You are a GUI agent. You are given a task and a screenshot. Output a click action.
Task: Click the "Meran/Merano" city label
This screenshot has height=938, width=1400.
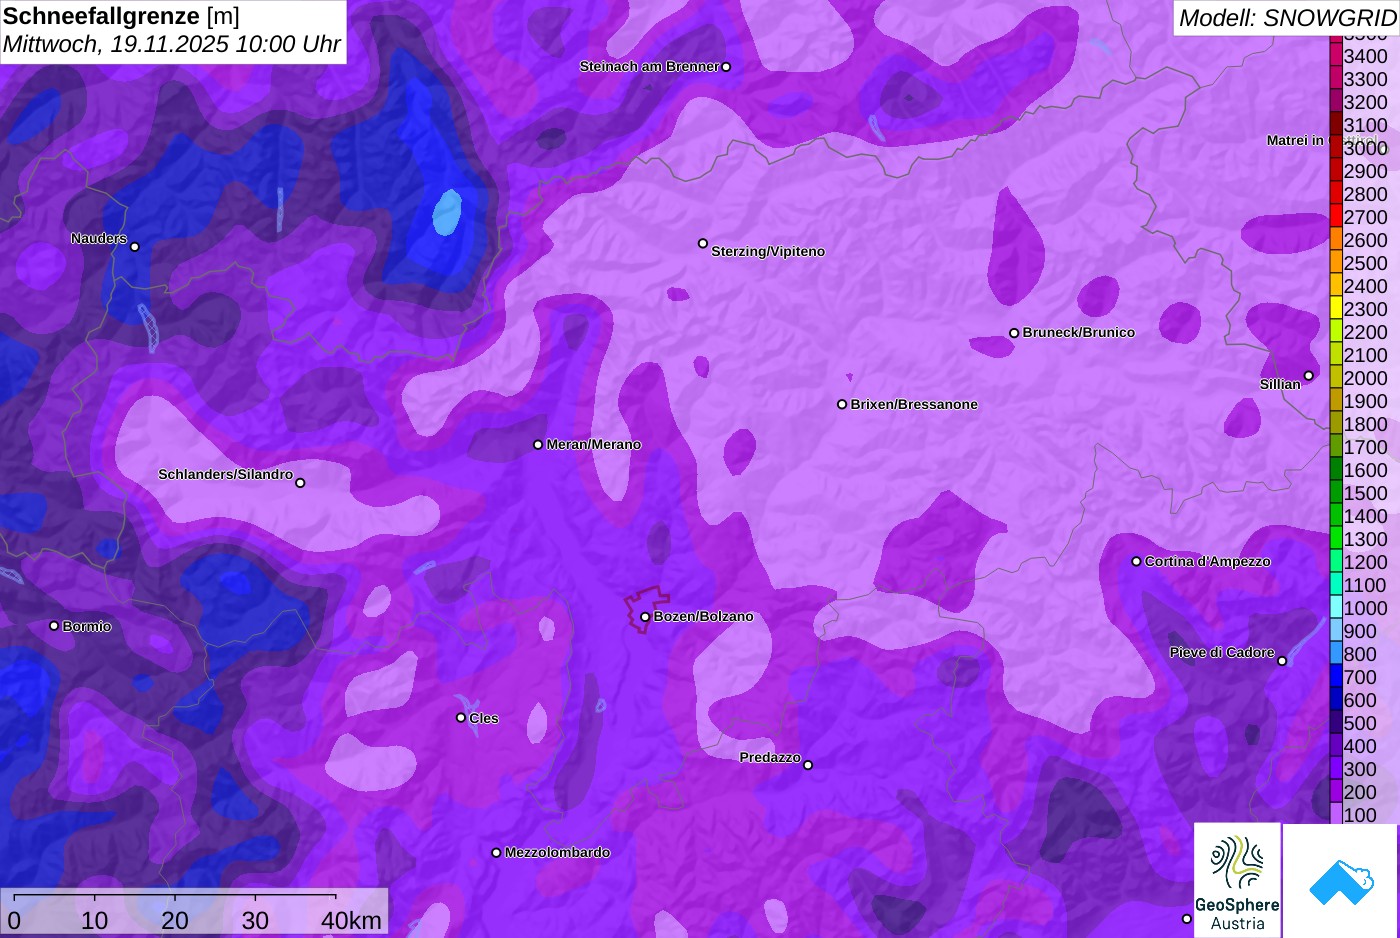(594, 445)
